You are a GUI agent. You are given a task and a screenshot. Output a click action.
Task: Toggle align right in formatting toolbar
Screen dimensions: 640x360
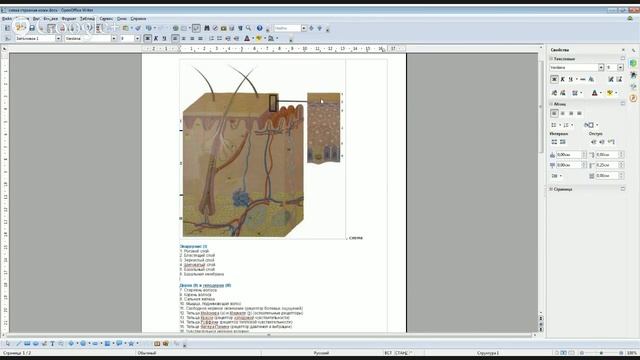point(192,38)
